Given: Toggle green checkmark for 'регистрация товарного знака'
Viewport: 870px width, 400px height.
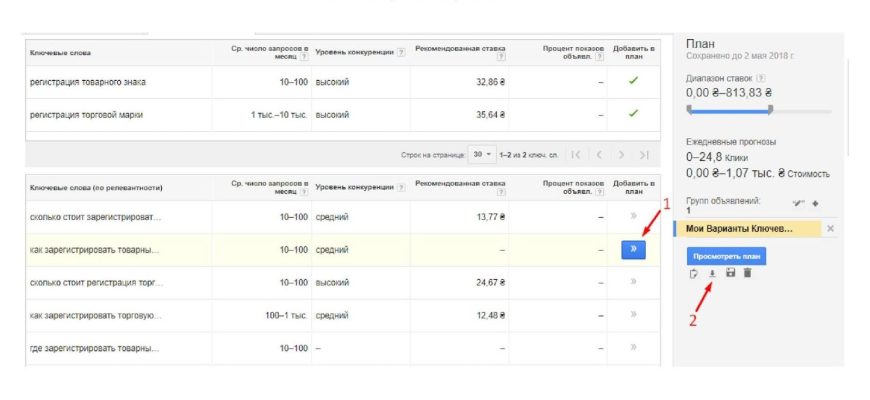Looking at the screenshot, I should (632, 81).
